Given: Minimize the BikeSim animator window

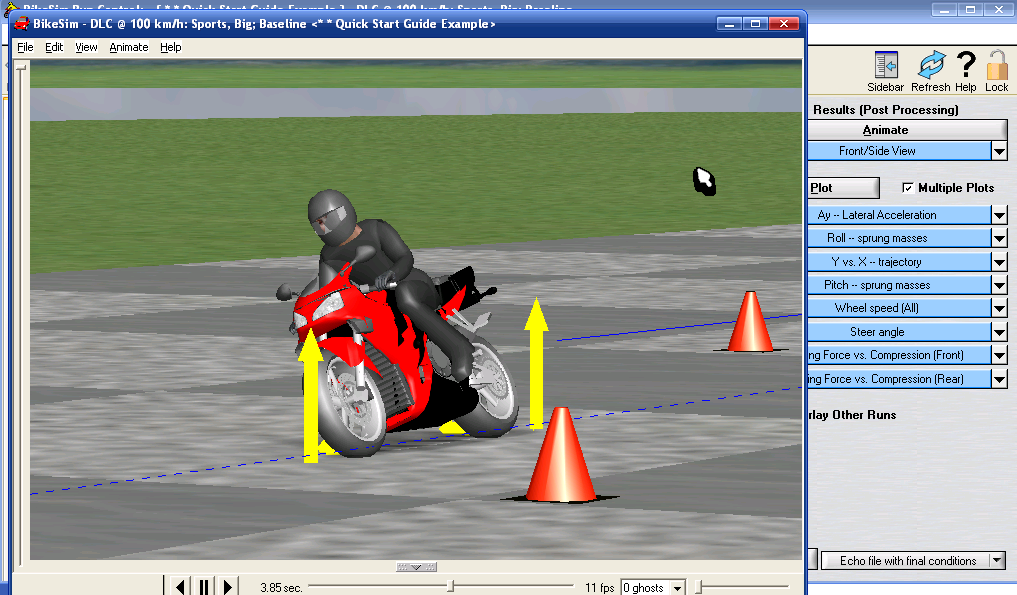Looking at the screenshot, I should point(730,24).
